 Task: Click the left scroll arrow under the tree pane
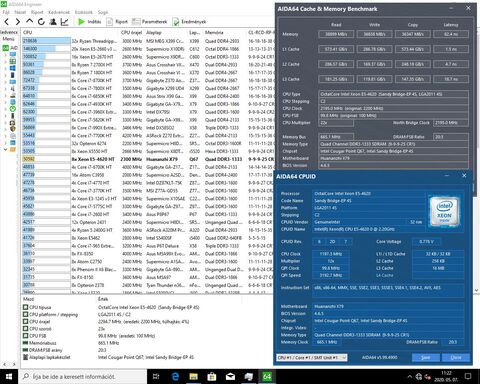click(x=4, y=365)
